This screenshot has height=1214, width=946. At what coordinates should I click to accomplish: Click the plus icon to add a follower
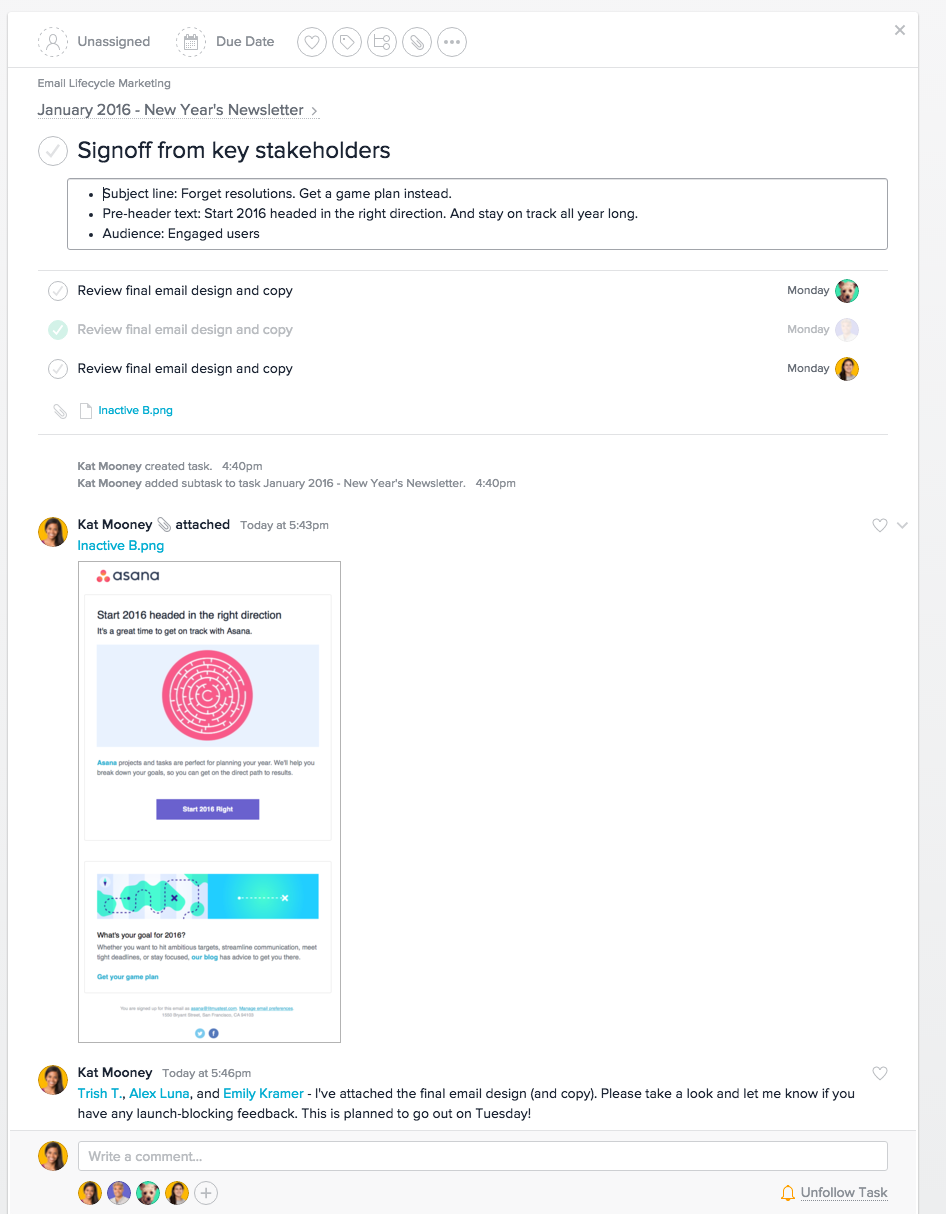click(x=206, y=1192)
